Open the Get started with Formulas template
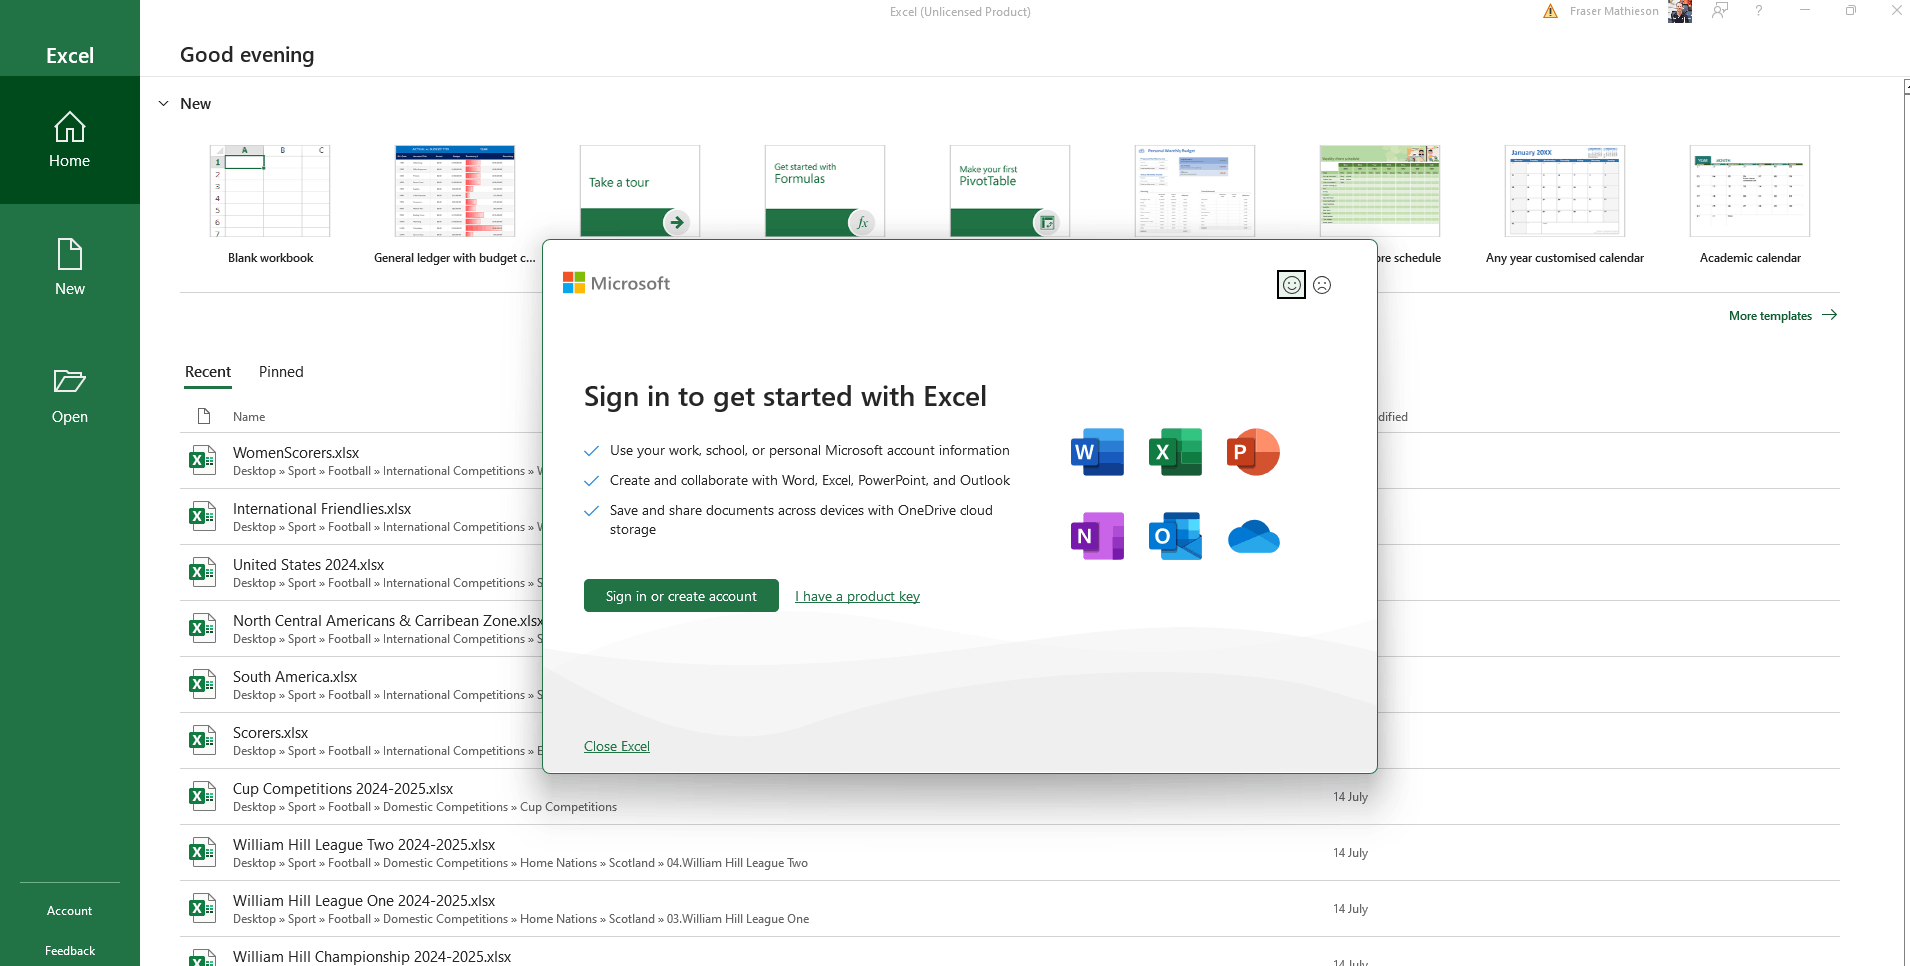 825,191
